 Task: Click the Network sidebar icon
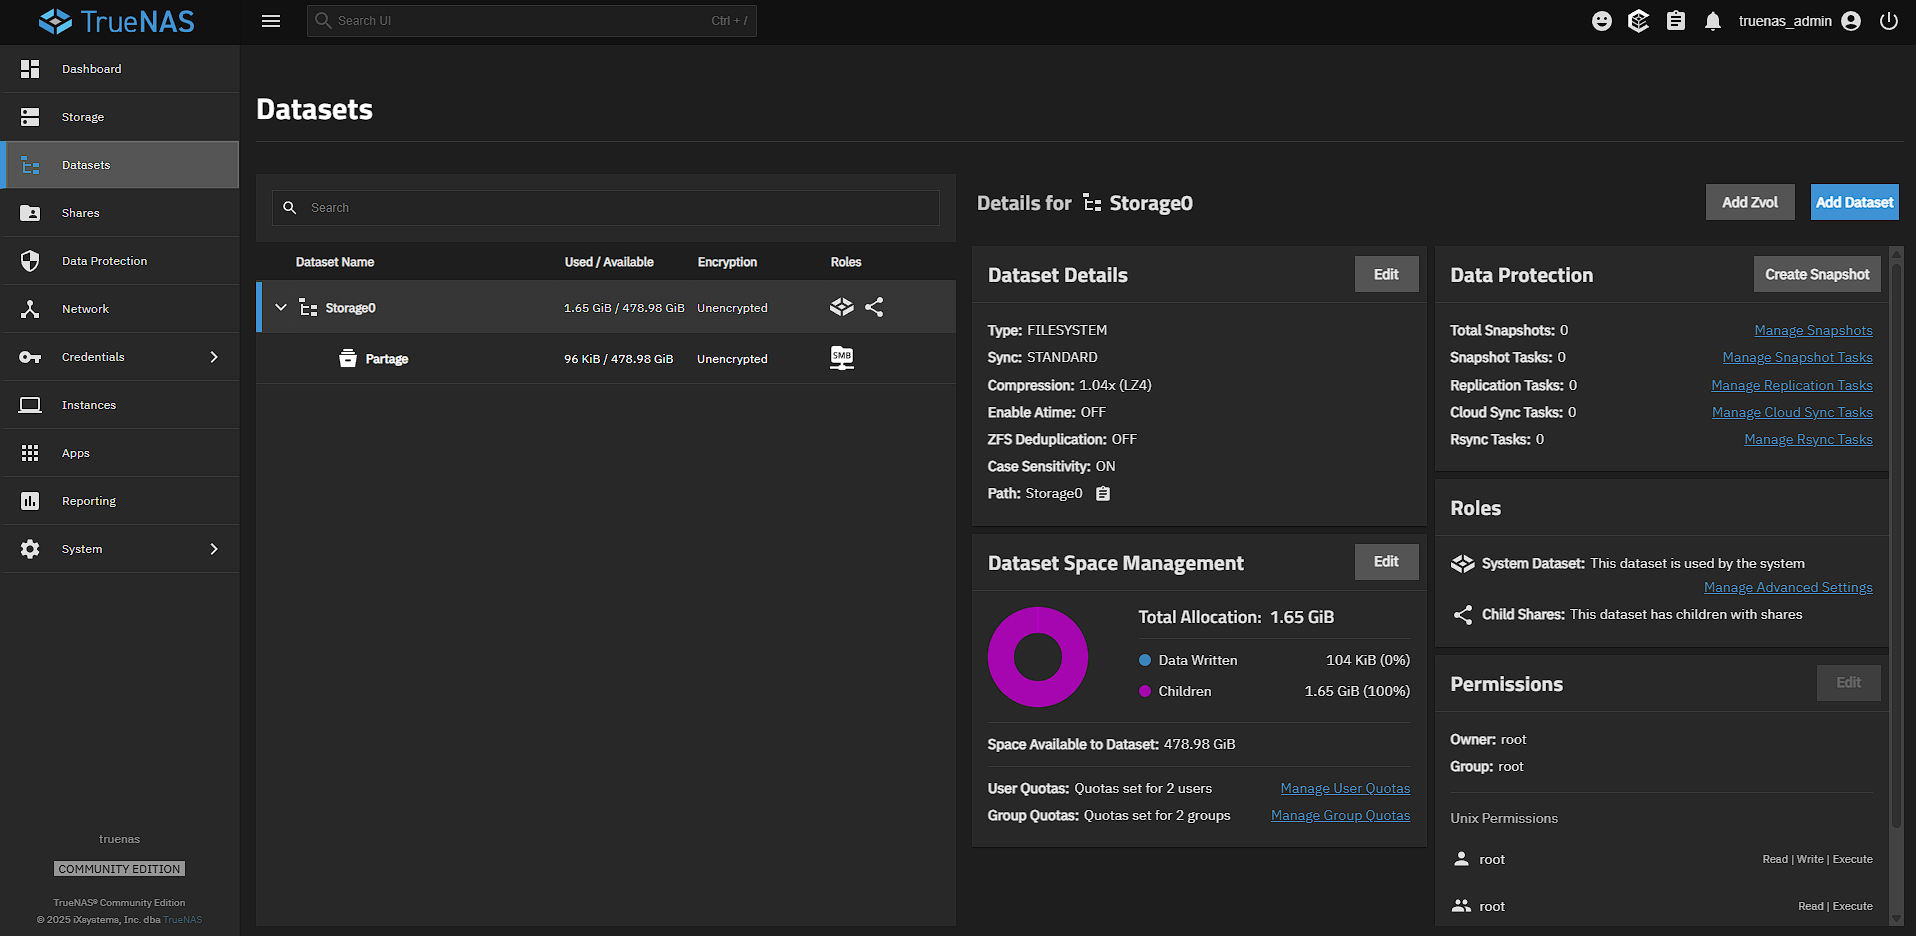(x=30, y=309)
